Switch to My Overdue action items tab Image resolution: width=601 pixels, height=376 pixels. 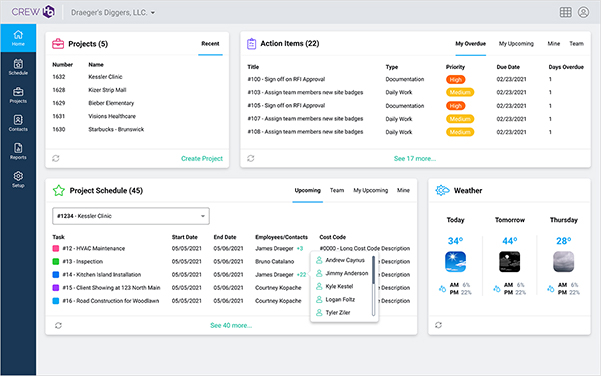tap(470, 44)
